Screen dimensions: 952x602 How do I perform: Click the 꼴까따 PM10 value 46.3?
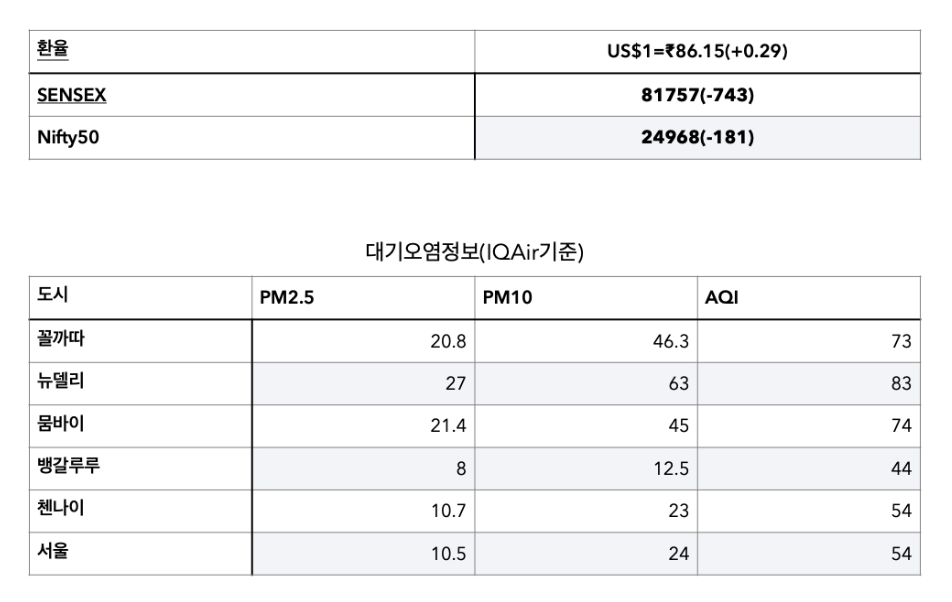pos(670,341)
